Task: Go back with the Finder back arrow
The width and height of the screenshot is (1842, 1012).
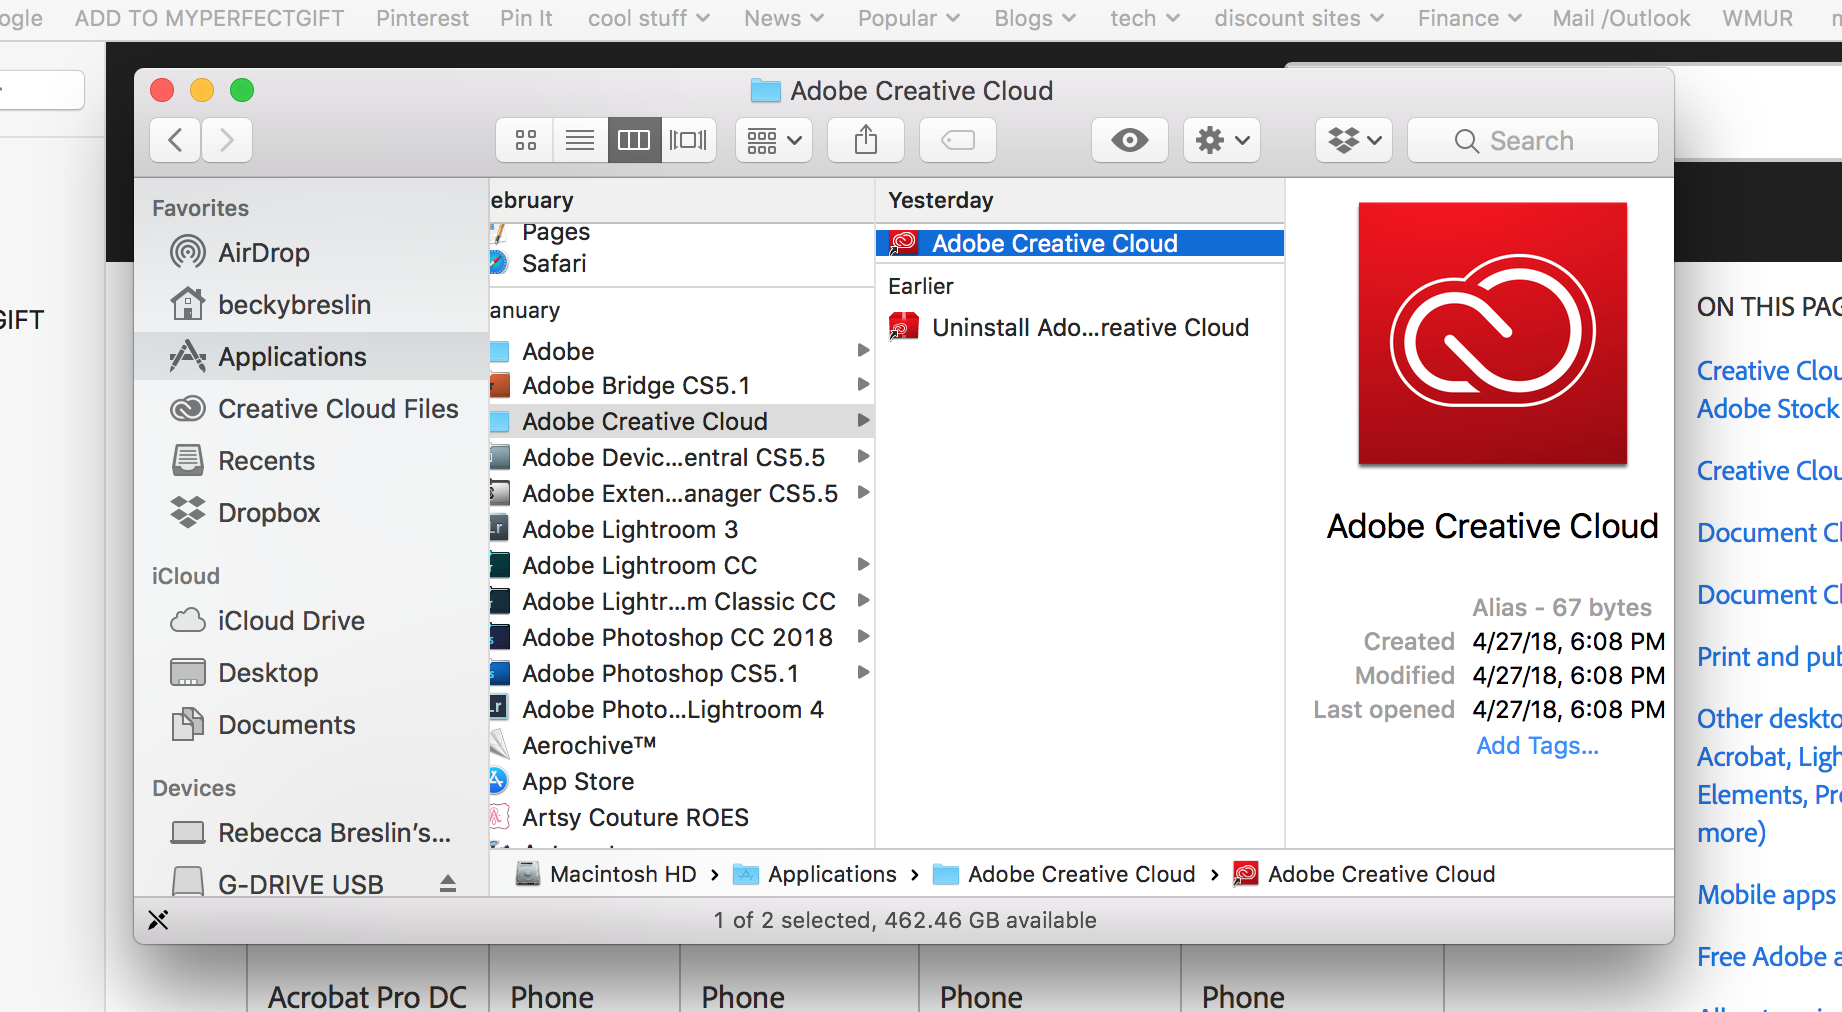Action: coord(175,140)
